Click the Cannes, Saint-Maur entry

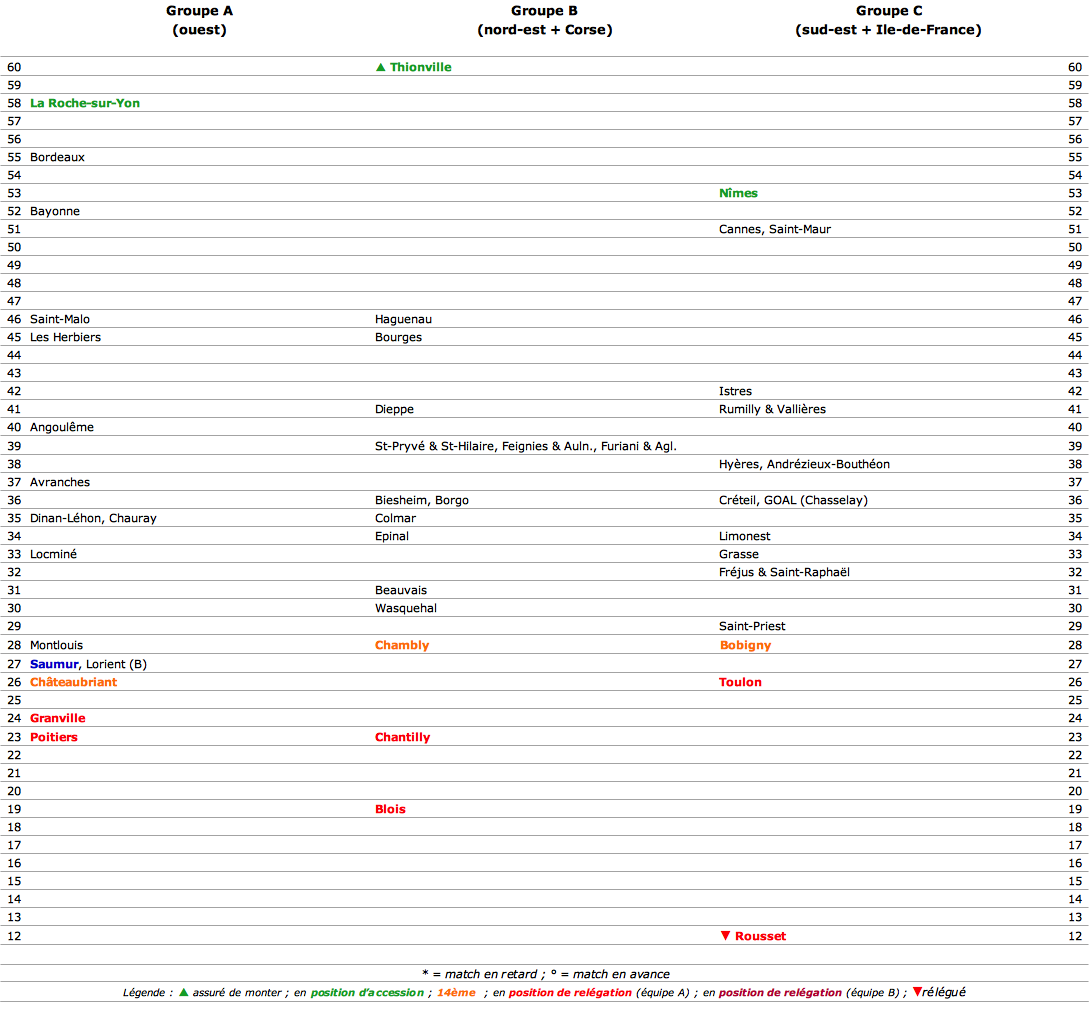pyautogui.click(x=774, y=230)
